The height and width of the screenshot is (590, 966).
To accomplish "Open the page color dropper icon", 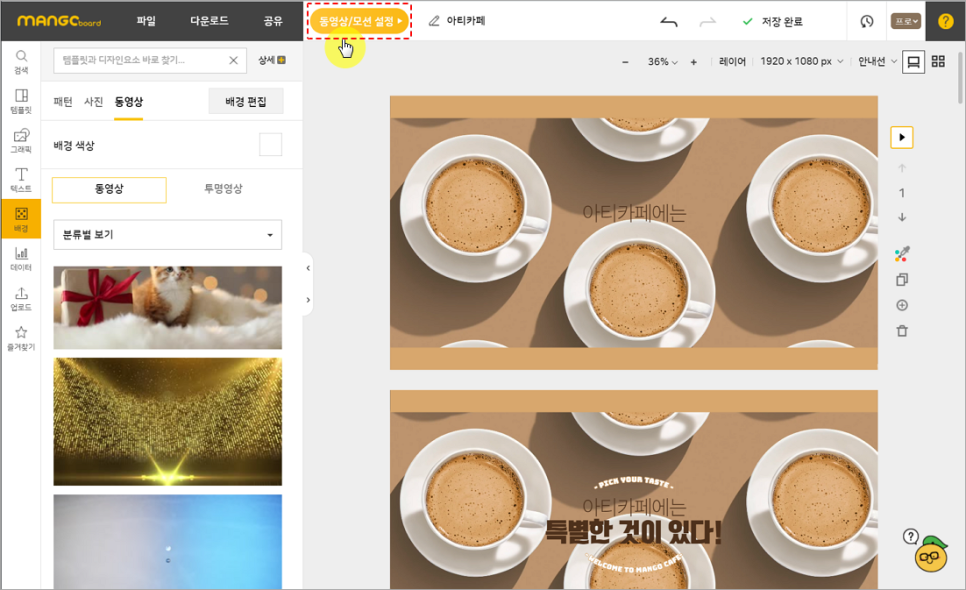I will (902, 254).
